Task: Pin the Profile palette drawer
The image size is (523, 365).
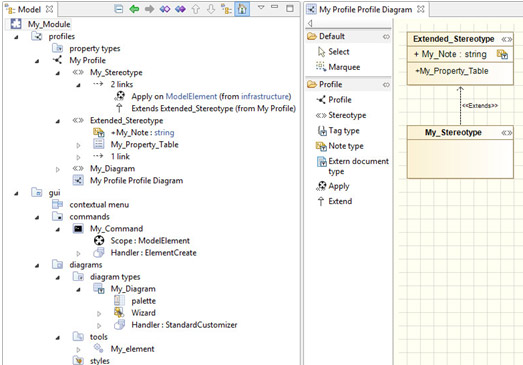Action: coord(386,85)
